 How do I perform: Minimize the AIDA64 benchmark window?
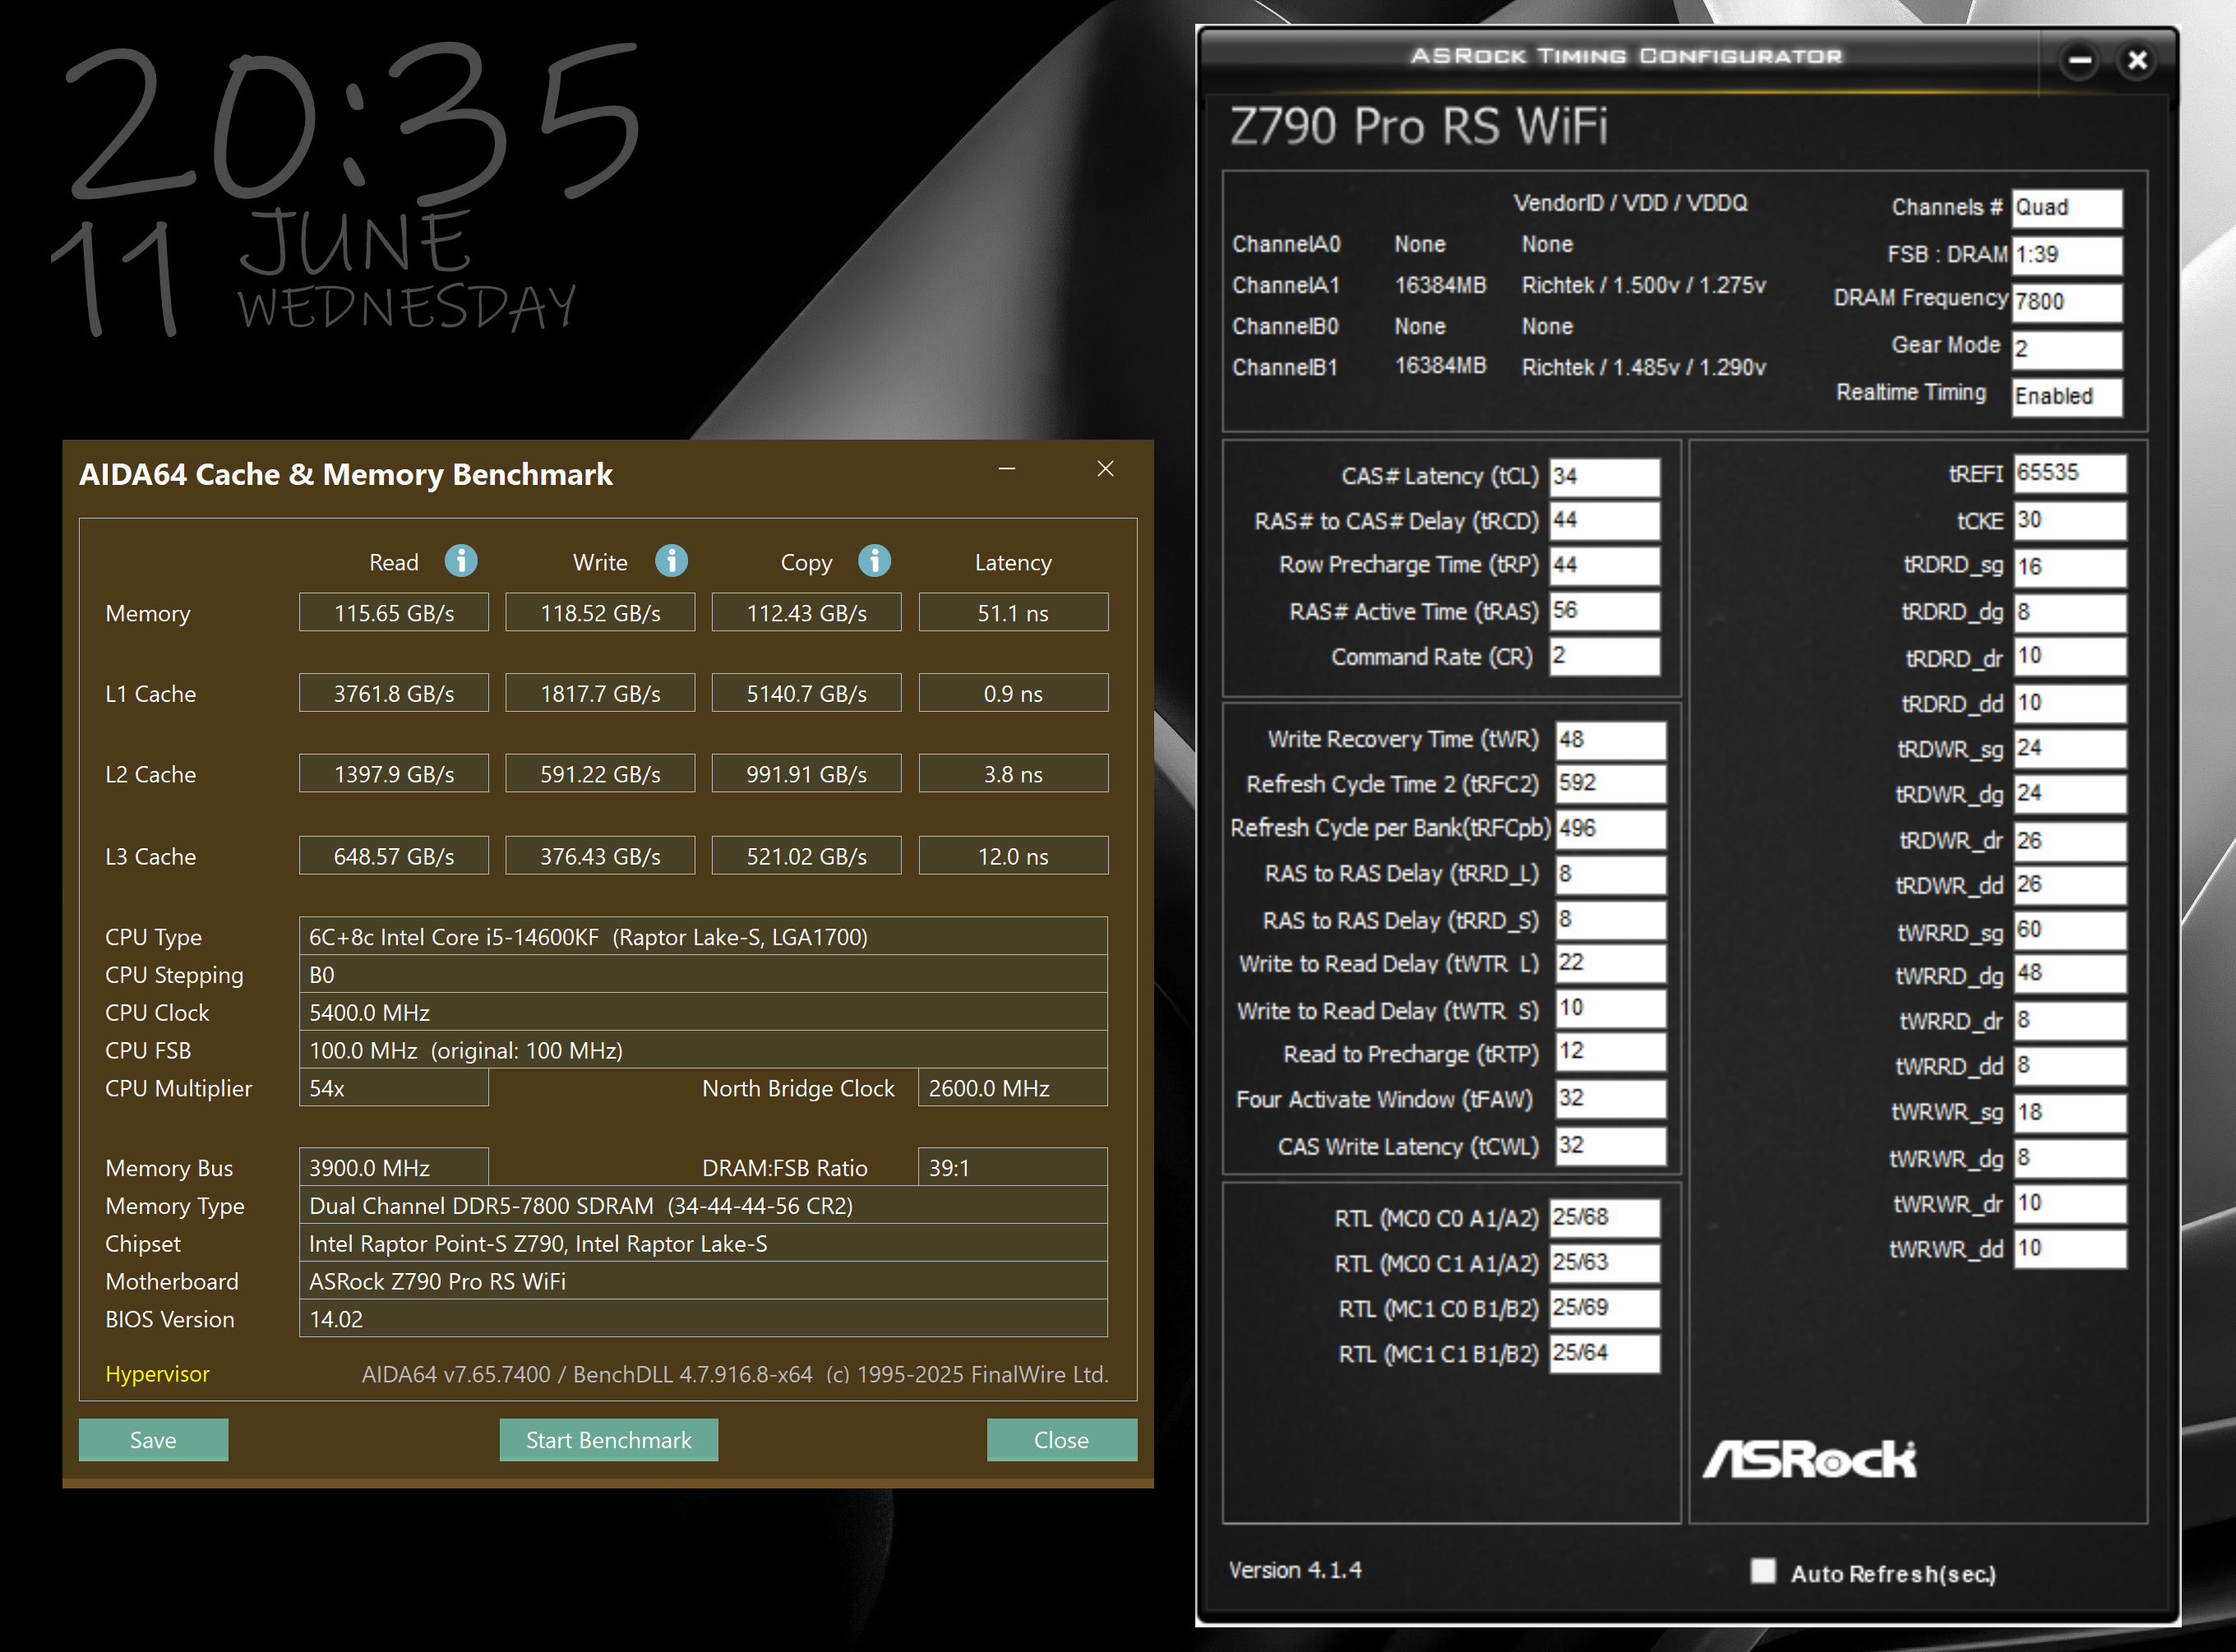[x=1007, y=469]
